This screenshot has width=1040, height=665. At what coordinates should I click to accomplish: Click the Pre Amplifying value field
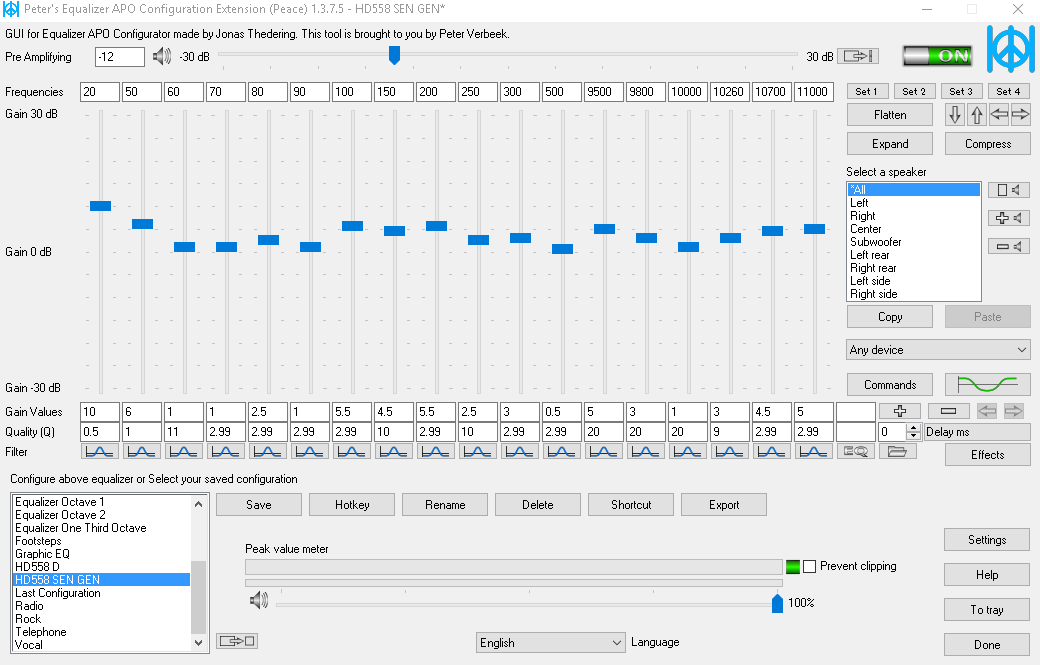[x=120, y=57]
